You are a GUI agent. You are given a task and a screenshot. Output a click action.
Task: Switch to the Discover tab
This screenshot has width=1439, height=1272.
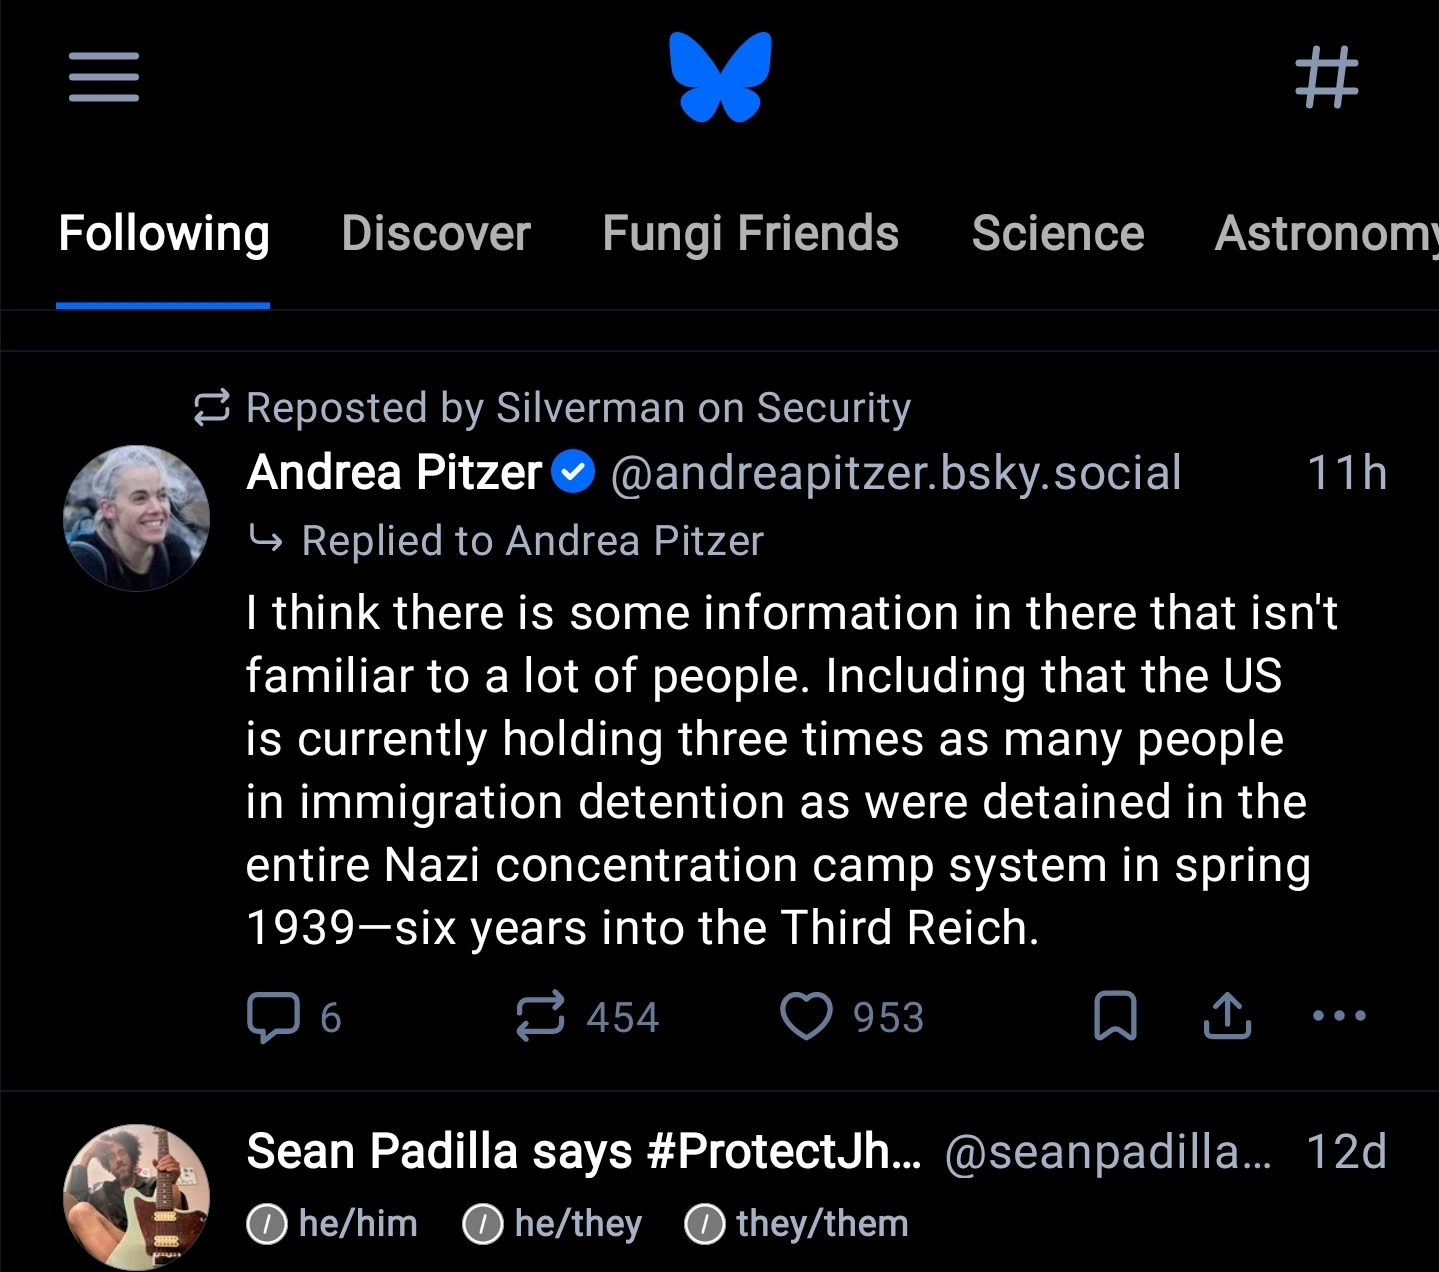click(436, 234)
